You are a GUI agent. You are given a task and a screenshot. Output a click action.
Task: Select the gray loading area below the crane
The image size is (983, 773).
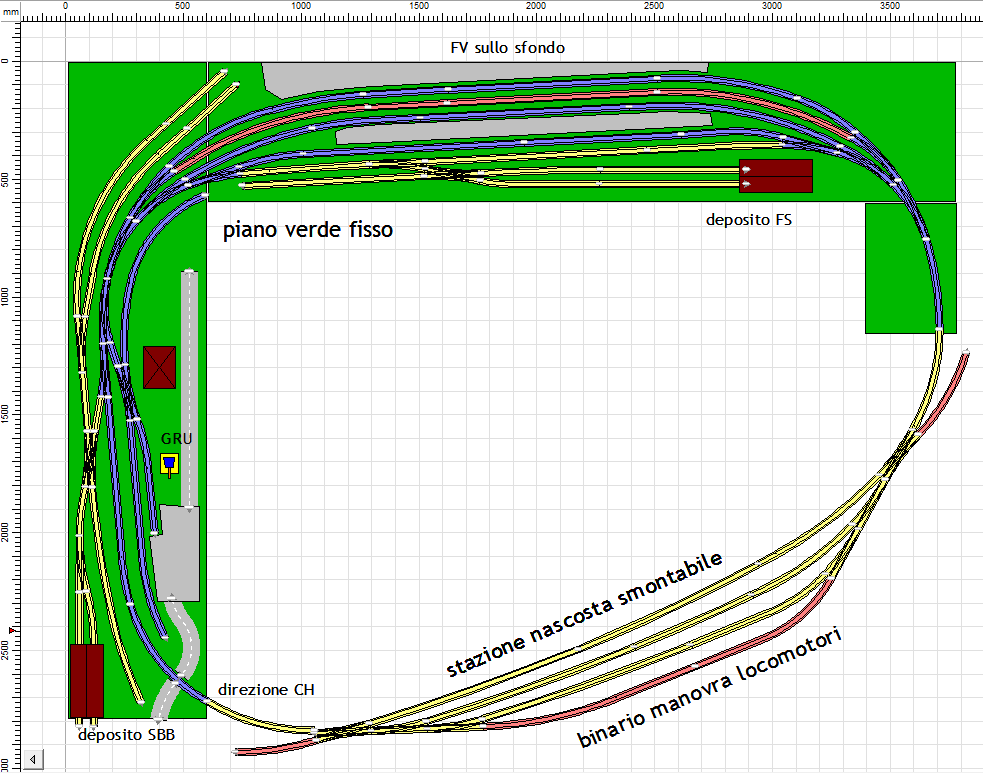pyautogui.click(x=180, y=552)
